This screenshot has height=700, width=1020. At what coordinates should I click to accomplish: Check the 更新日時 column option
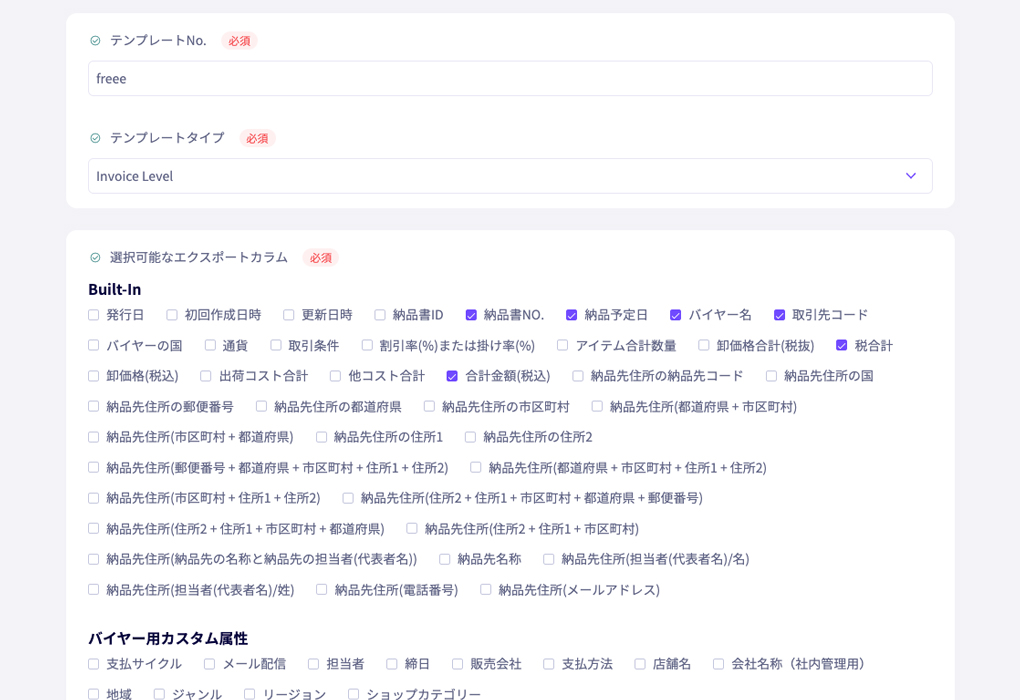pyautogui.click(x=289, y=315)
